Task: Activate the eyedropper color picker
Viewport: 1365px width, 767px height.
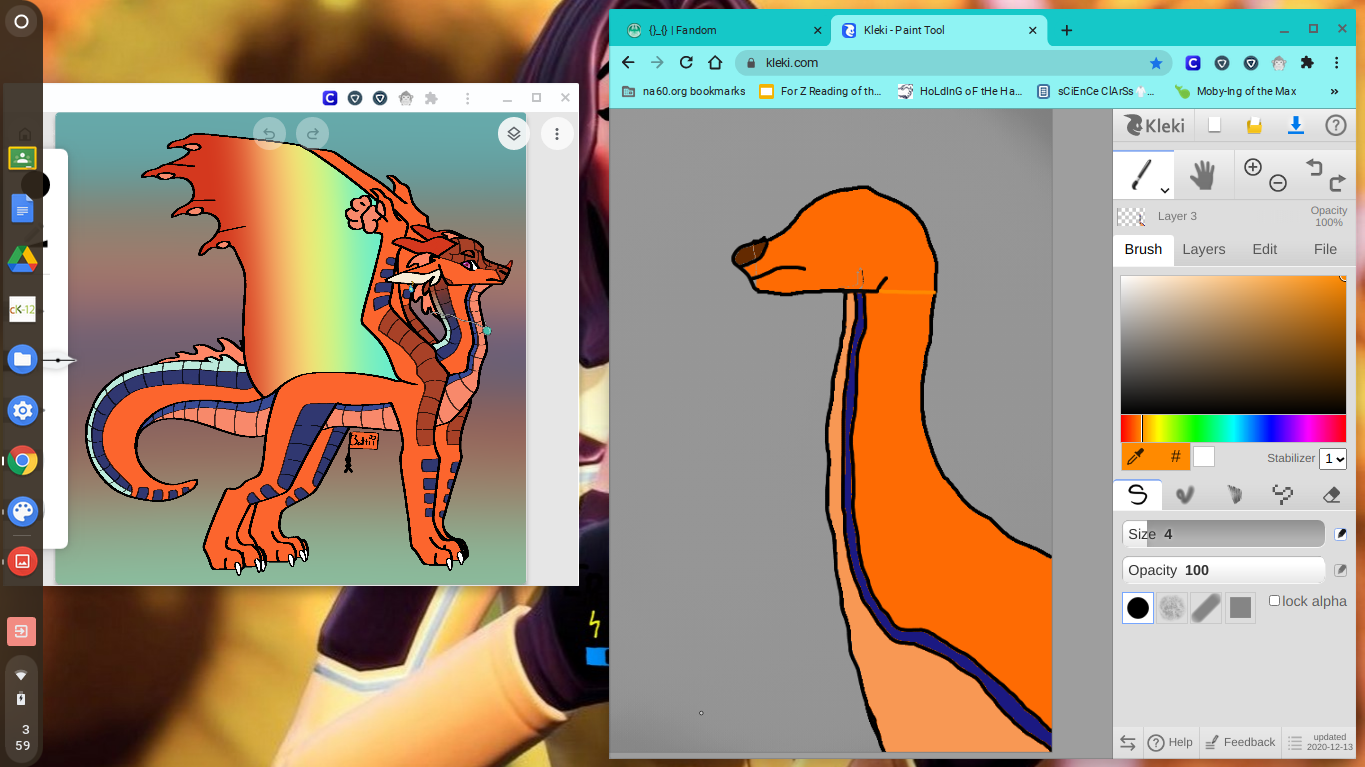Action: tap(1135, 457)
